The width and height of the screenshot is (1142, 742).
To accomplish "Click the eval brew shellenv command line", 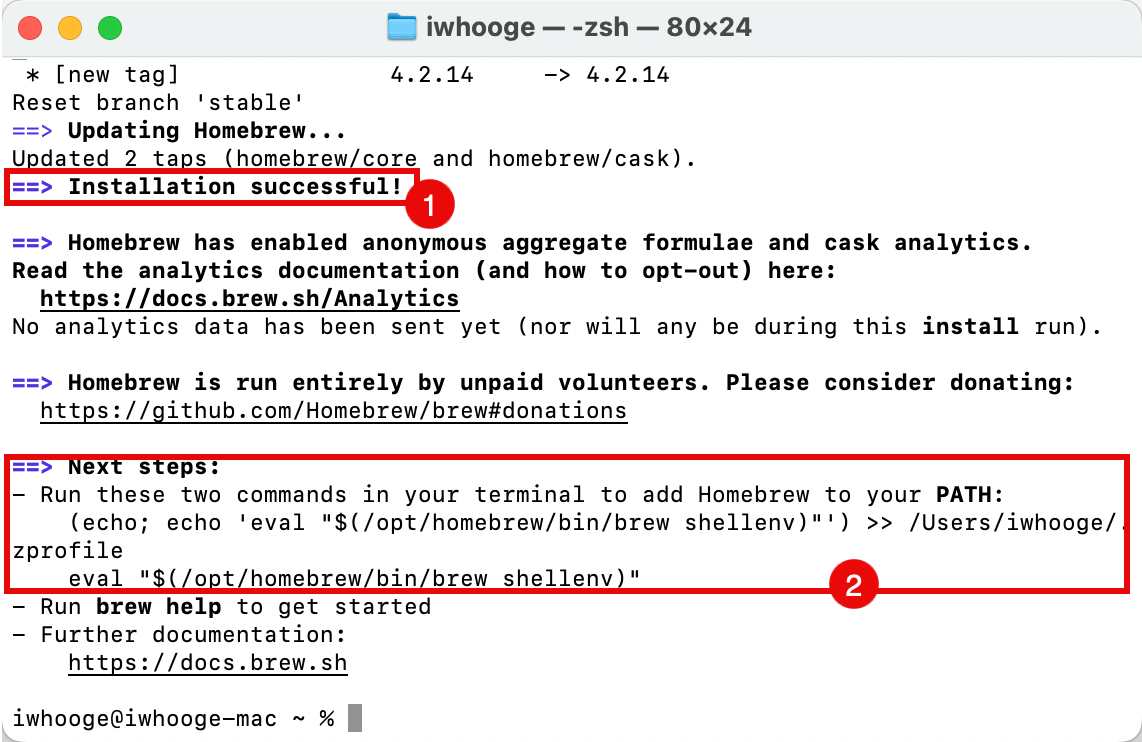I will (x=354, y=578).
